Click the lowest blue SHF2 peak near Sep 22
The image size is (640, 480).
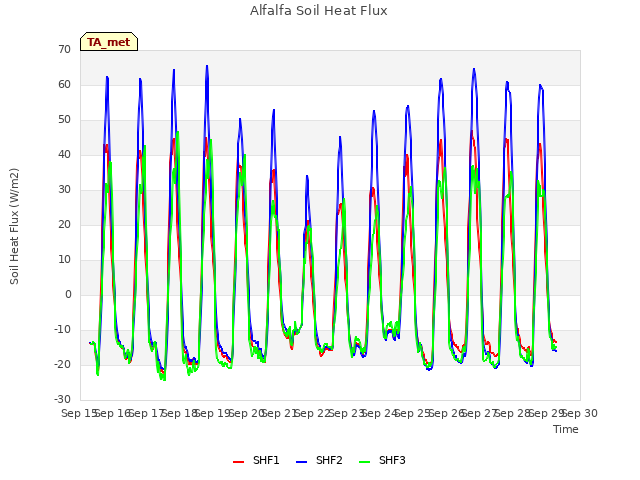[x=307, y=176]
